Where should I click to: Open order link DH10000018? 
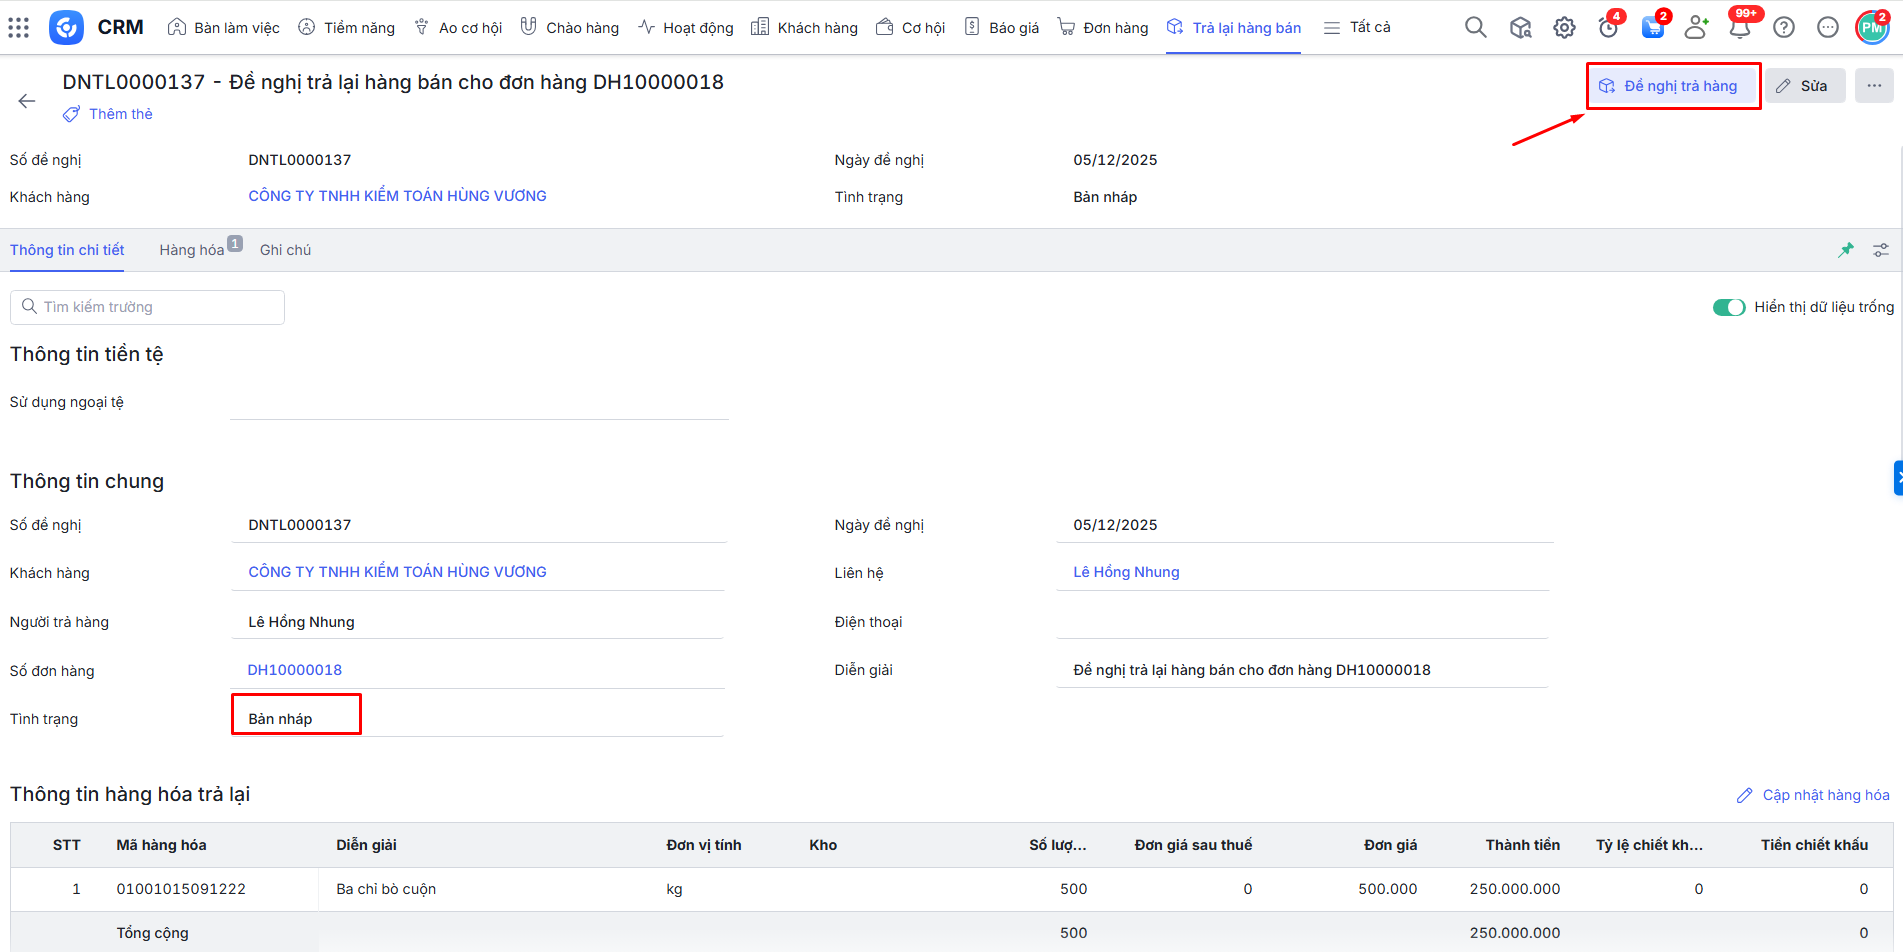(x=295, y=670)
